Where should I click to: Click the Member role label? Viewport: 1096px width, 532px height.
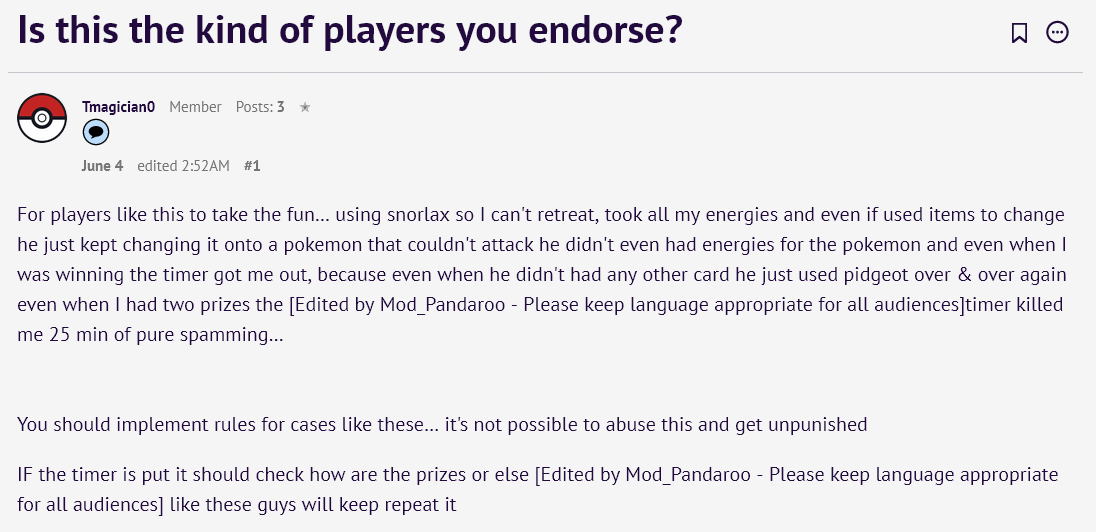(x=195, y=107)
